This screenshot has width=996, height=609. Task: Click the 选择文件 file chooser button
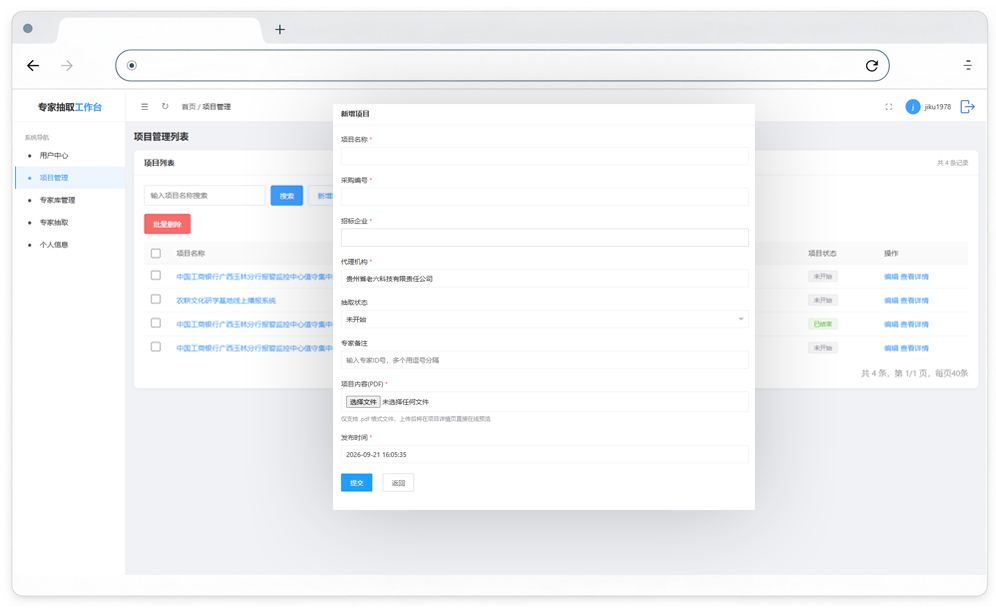pos(363,401)
